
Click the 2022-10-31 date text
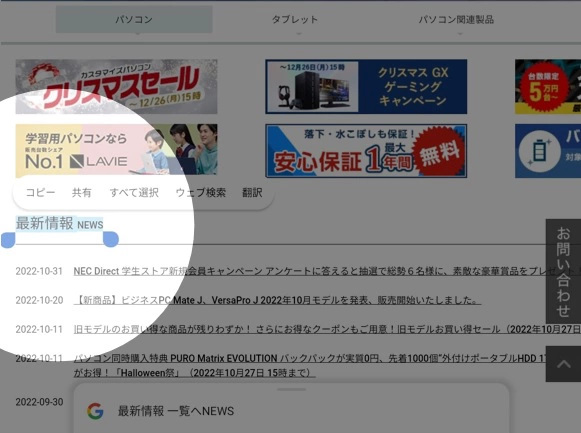pyautogui.click(x=39, y=271)
